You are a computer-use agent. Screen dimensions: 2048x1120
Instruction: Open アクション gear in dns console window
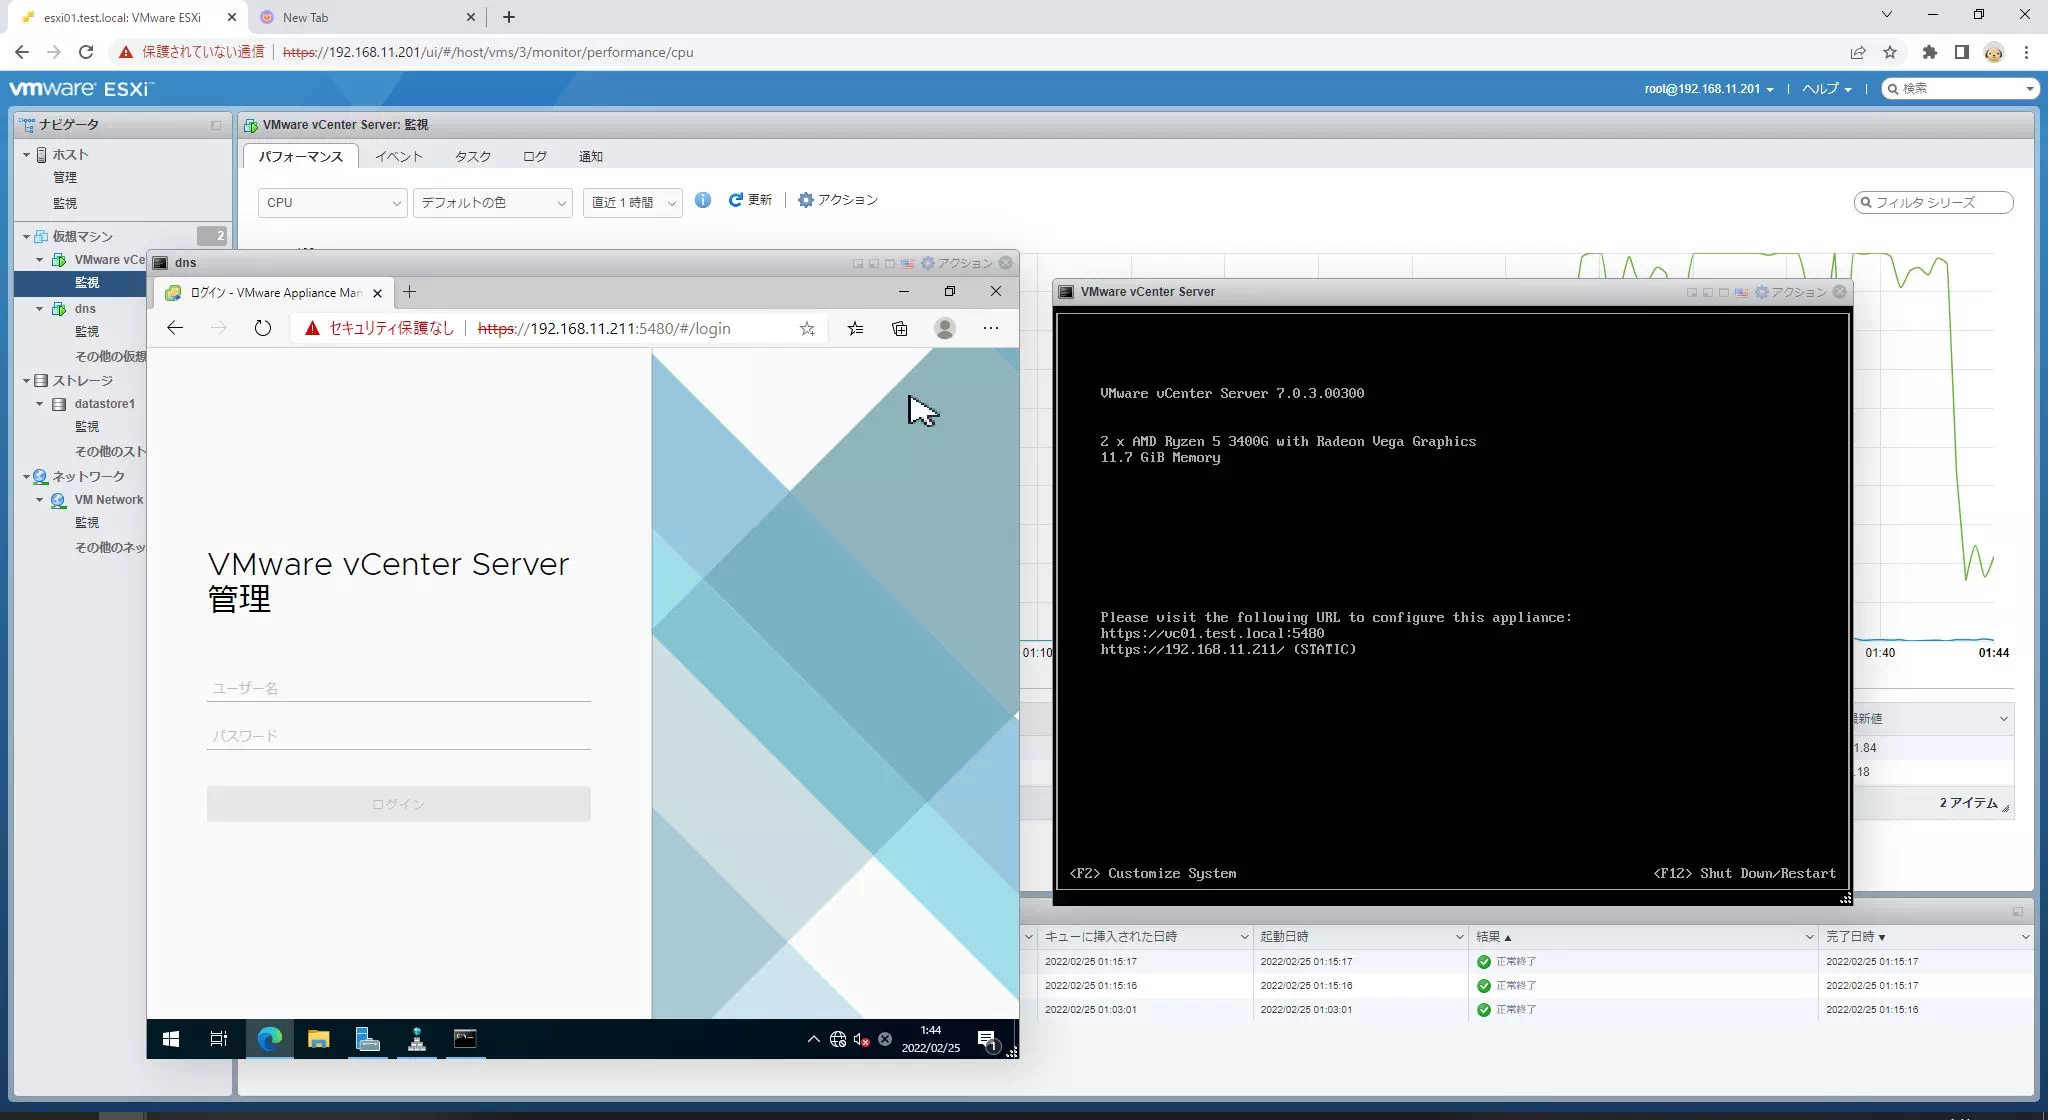tap(957, 263)
